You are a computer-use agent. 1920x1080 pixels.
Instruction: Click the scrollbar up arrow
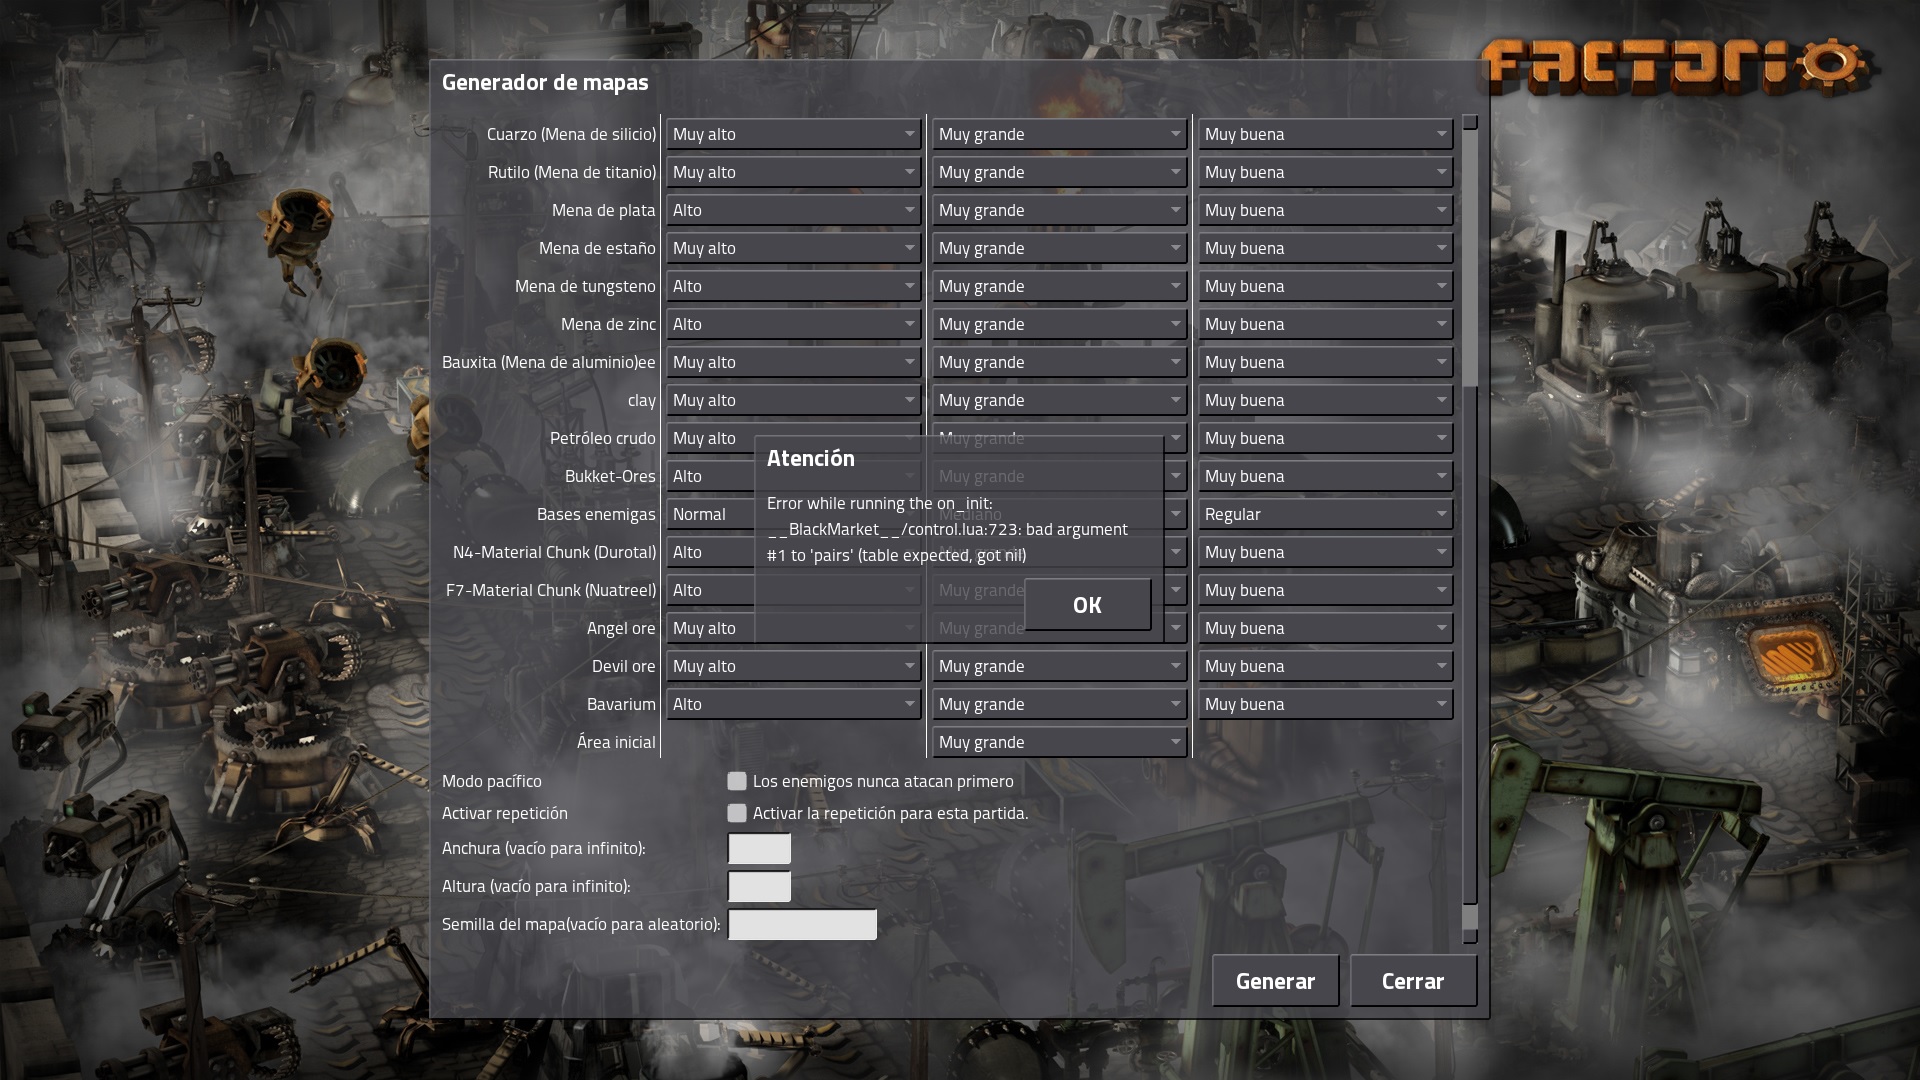coord(1470,122)
